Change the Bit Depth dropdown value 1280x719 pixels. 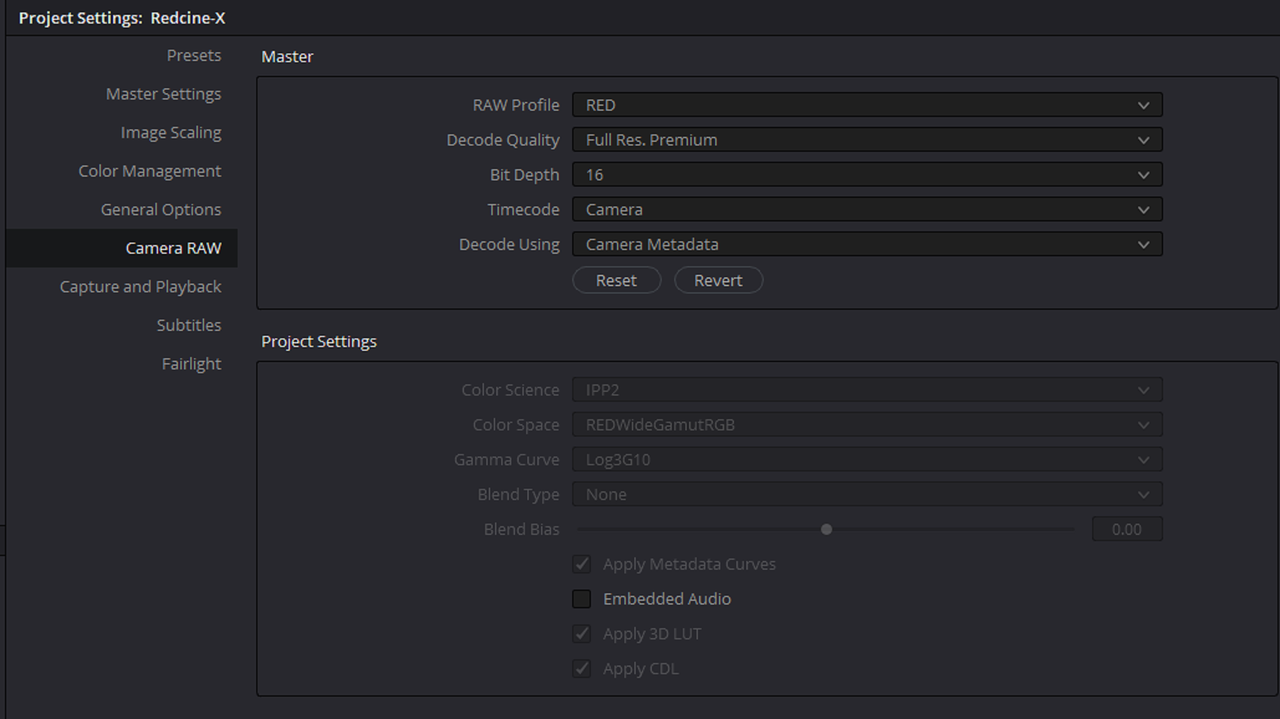[x=867, y=175]
